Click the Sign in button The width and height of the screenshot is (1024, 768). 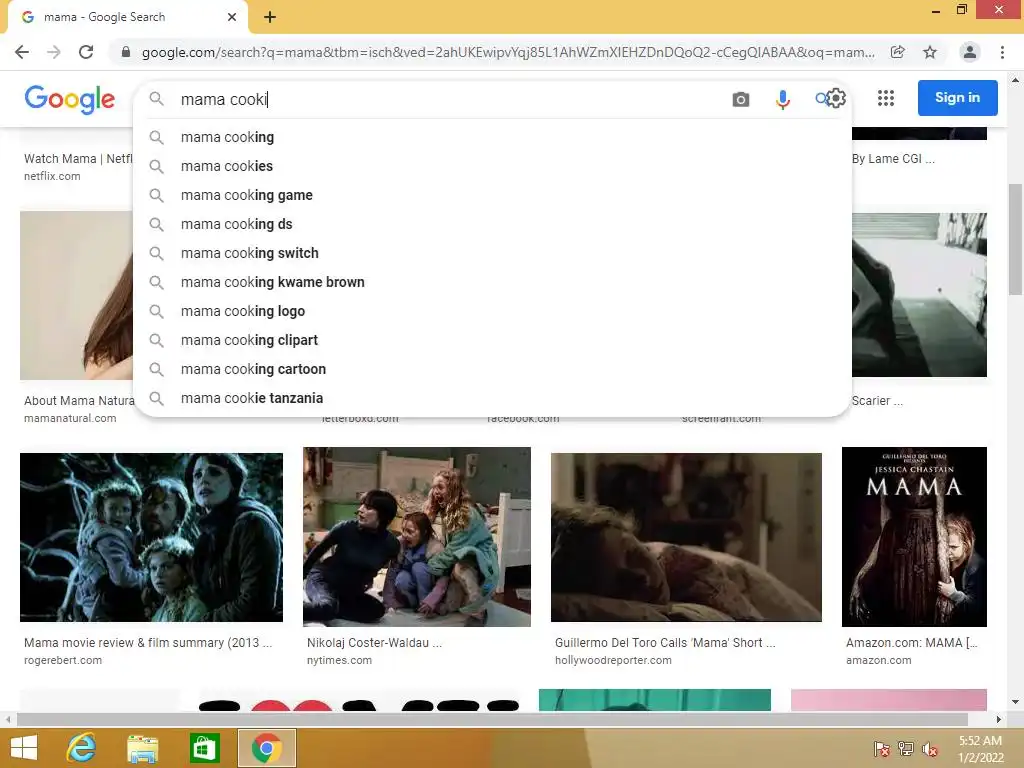click(957, 98)
